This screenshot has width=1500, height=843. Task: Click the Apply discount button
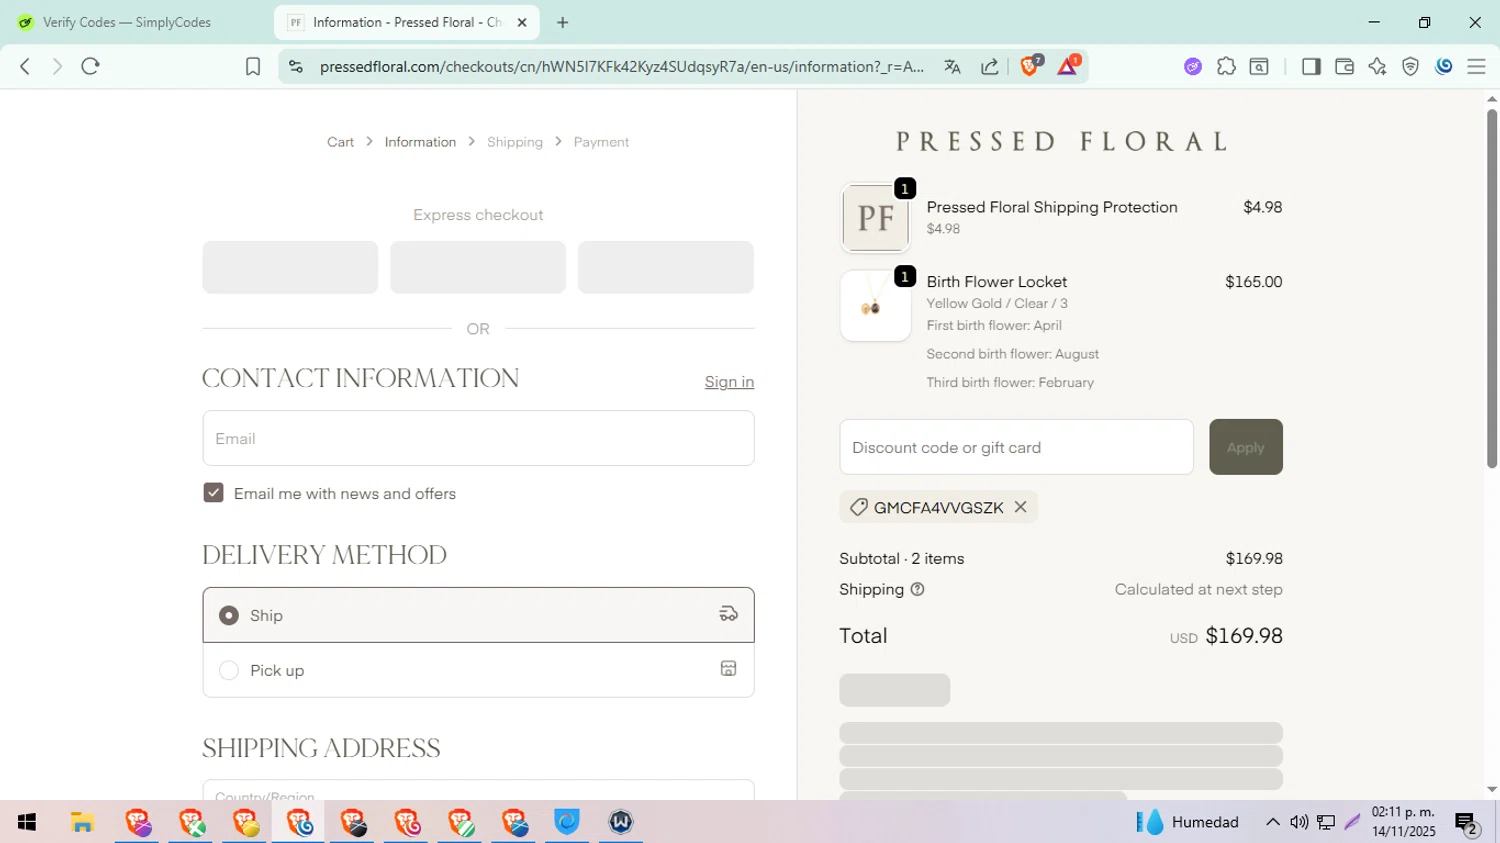[1245, 447]
